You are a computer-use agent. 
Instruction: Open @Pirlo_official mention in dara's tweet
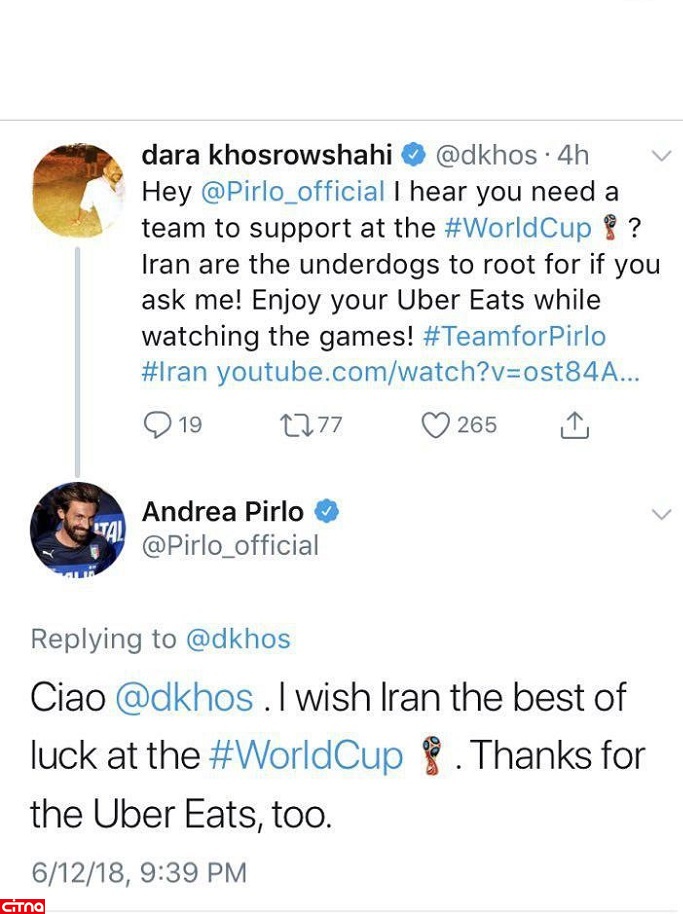(x=292, y=192)
